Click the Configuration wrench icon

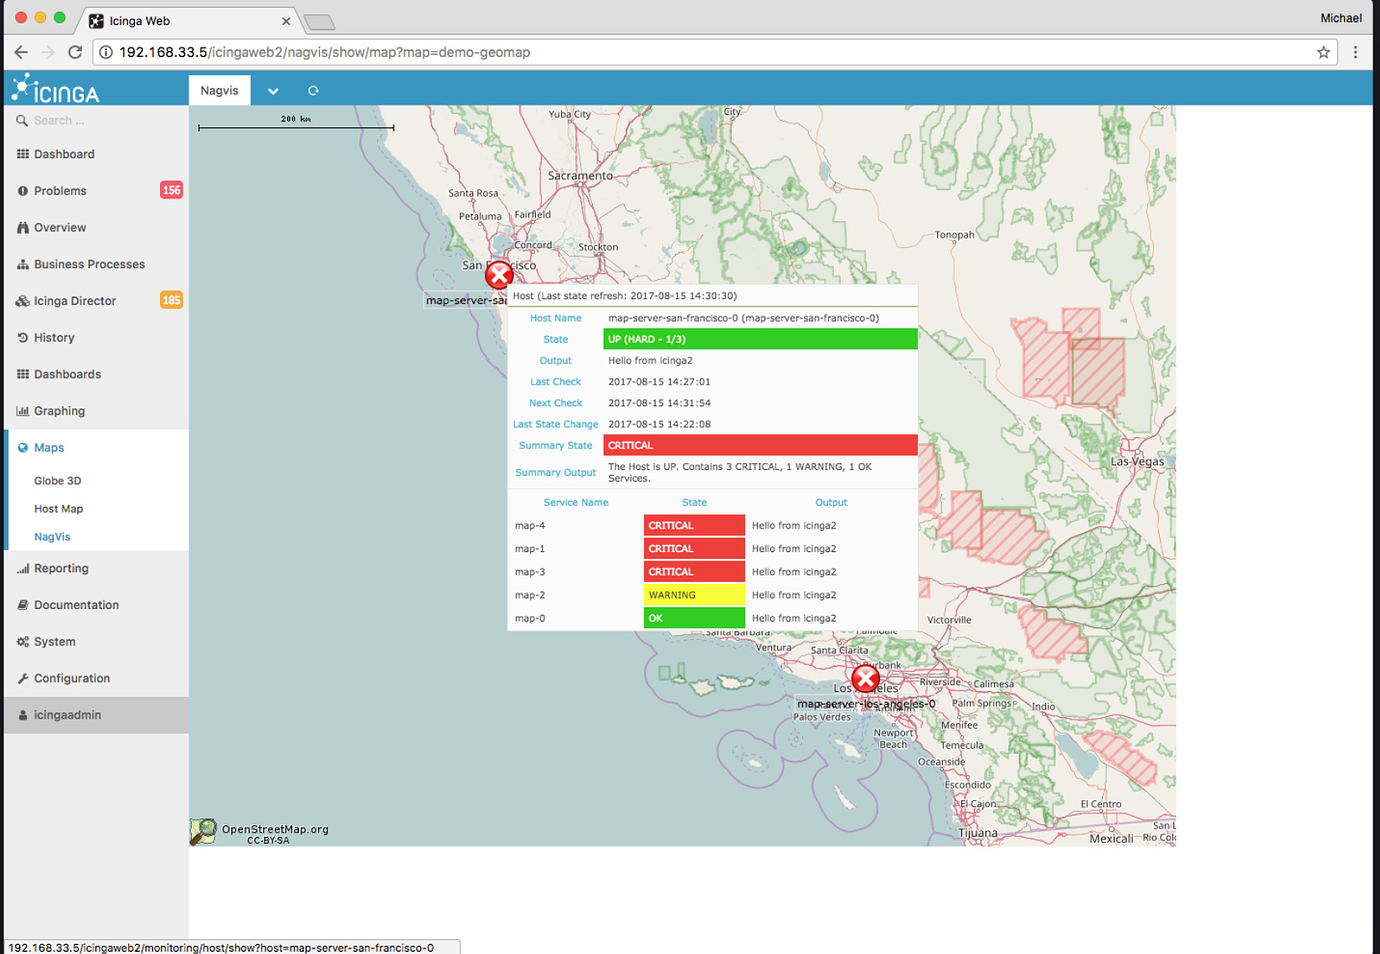pos(22,678)
